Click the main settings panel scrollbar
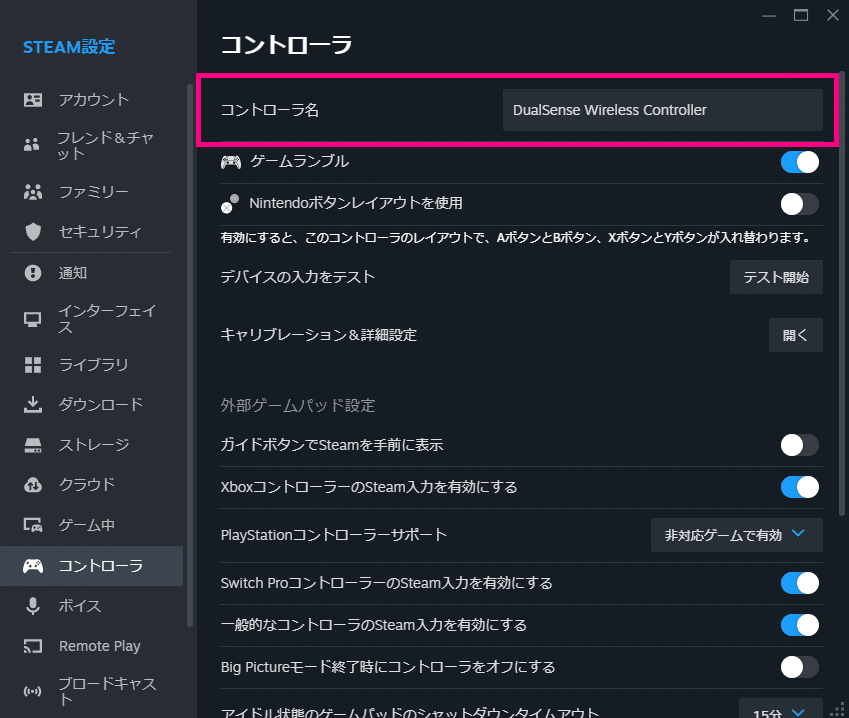This screenshot has width=849, height=718. coord(841,294)
